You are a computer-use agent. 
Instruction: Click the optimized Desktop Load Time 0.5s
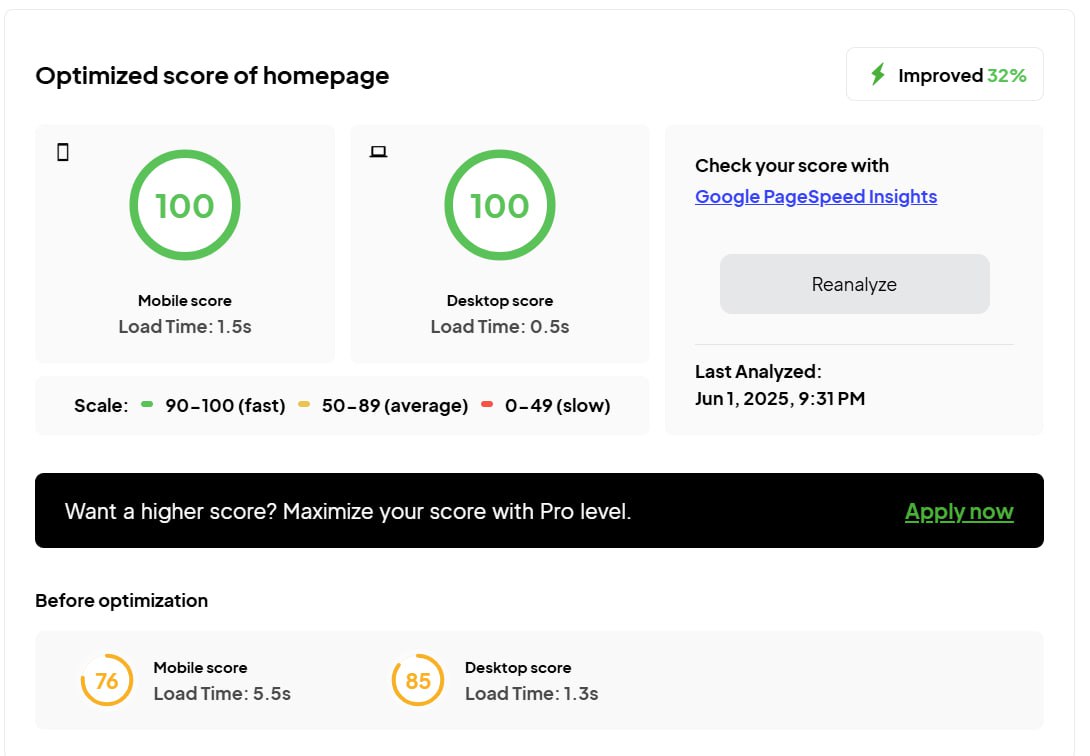pyautogui.click(x=499, y=327)
